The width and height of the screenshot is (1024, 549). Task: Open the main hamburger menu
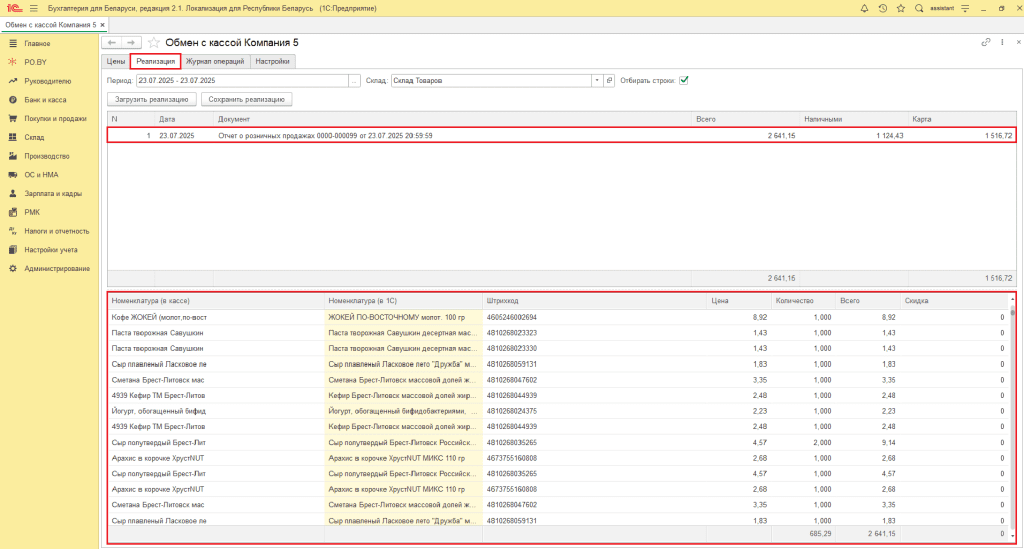(34, 8)
